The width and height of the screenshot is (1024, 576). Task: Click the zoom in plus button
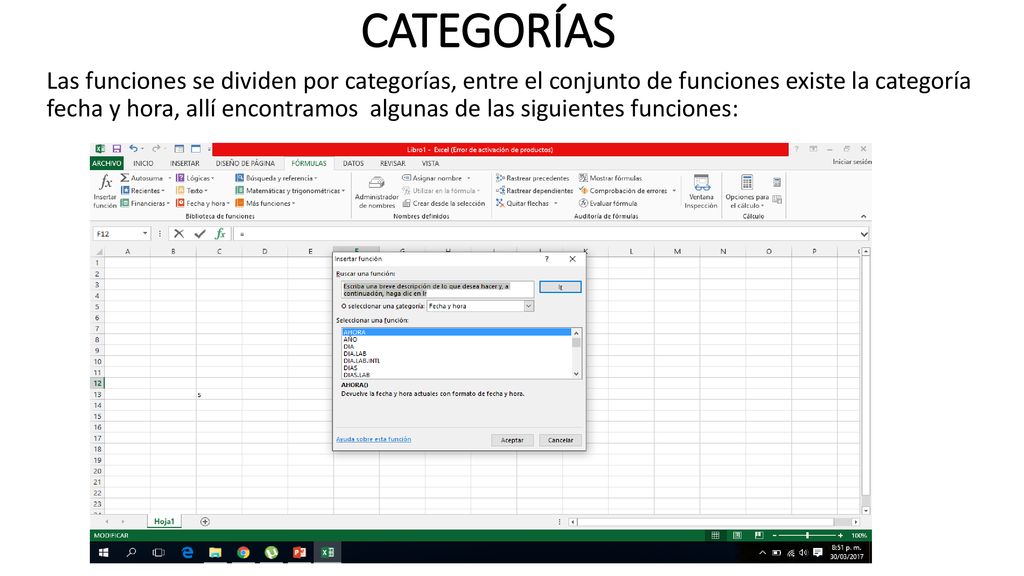point(840,536)
